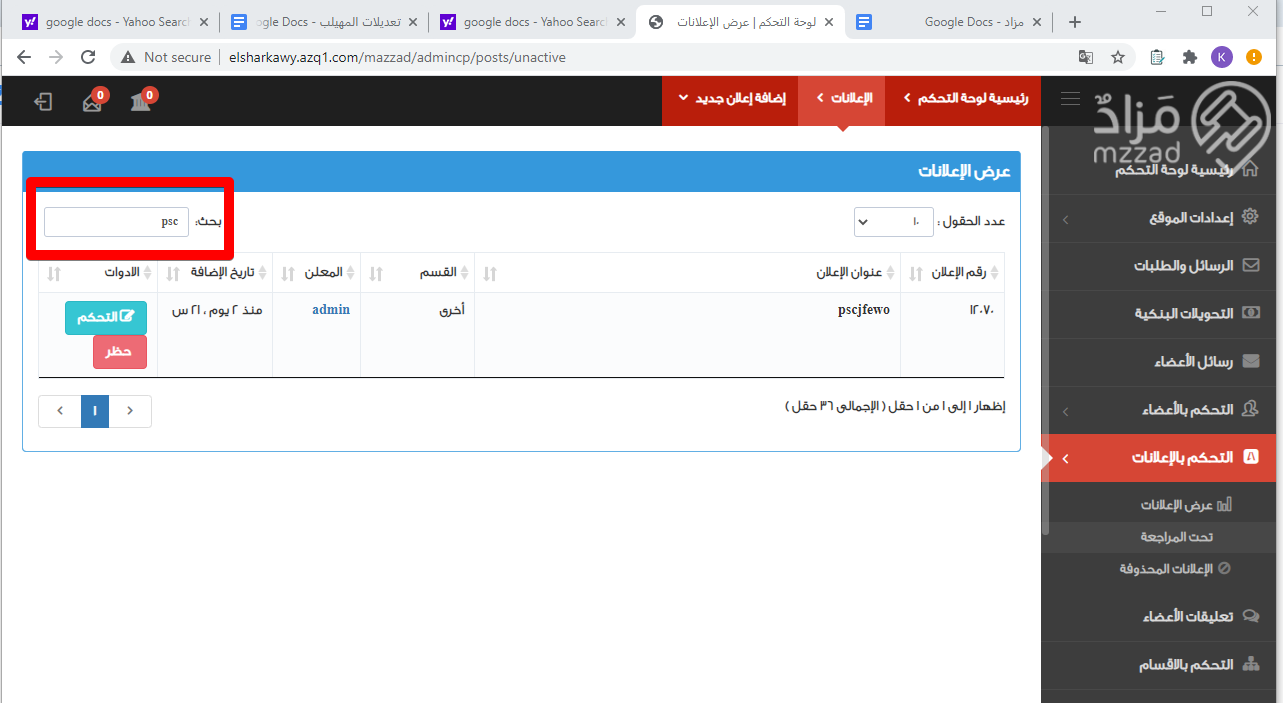Bookmark this page with the star icon
Image resolution: width=1283 pixels, height=703 pixels.
(x=1118, y=57)
